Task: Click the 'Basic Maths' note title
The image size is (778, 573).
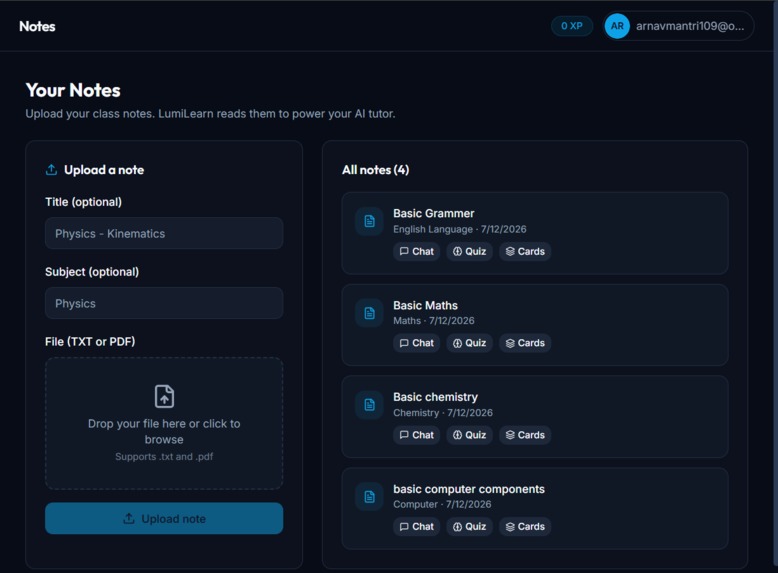Action: pos(425,305)
